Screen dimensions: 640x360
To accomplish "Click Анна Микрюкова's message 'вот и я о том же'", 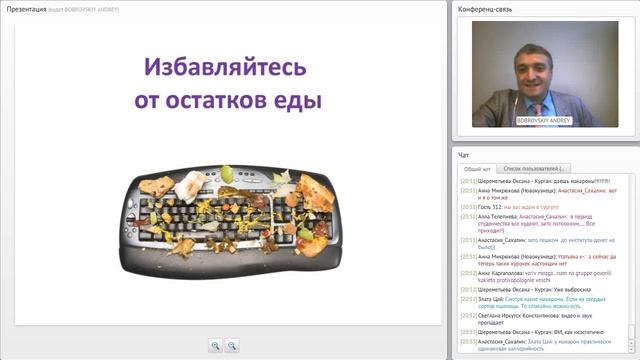I will (539, 194).
